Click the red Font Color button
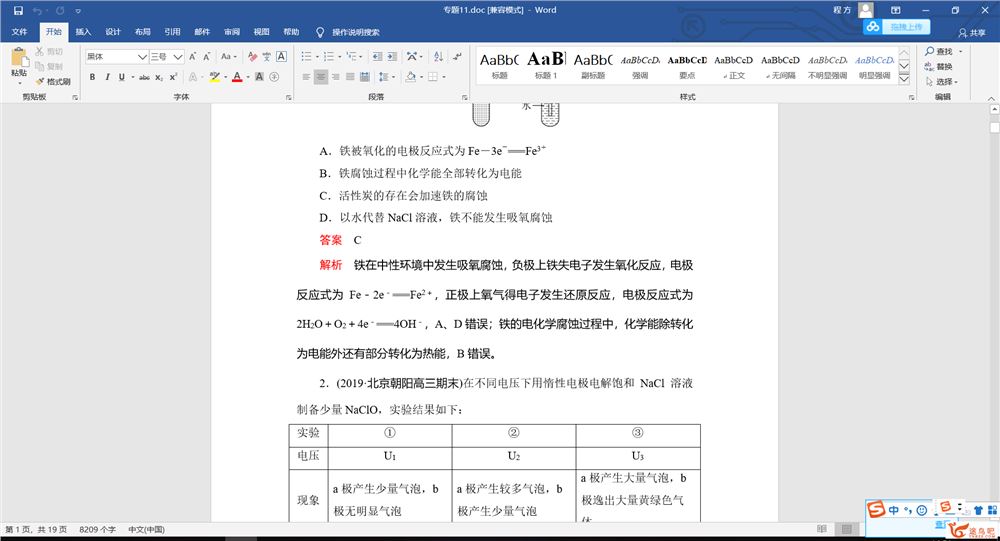 237,77
